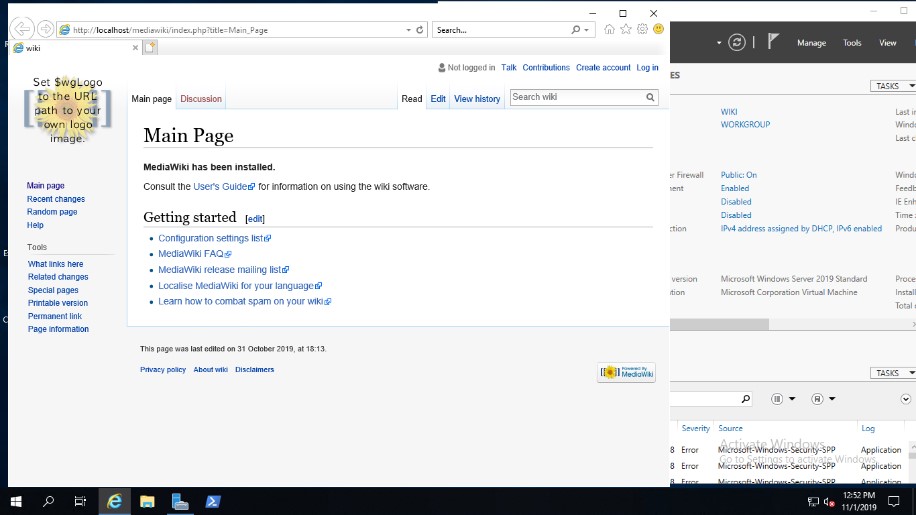916x515 pixels.
Task: Open Printable version link
Action: tap(58, 303)
